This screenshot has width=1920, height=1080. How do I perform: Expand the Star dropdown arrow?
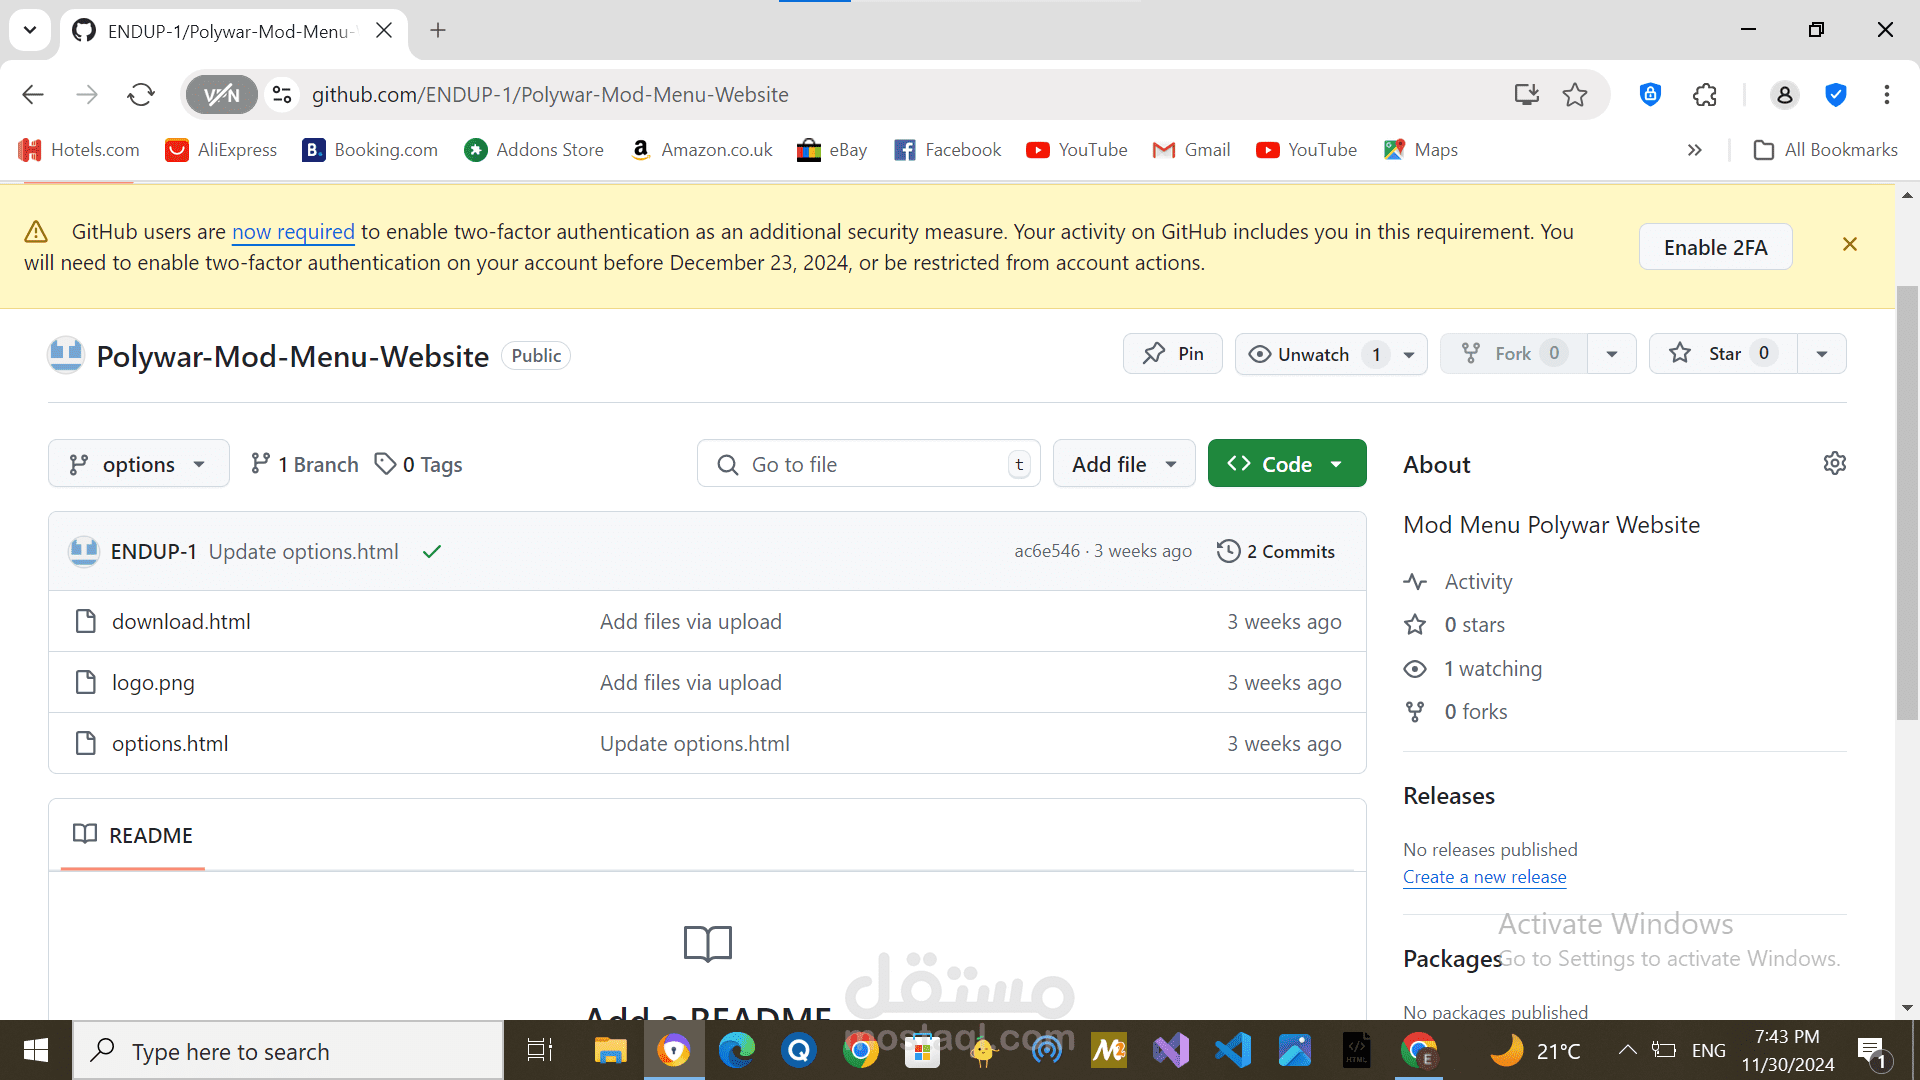[x=1822, y=353]
